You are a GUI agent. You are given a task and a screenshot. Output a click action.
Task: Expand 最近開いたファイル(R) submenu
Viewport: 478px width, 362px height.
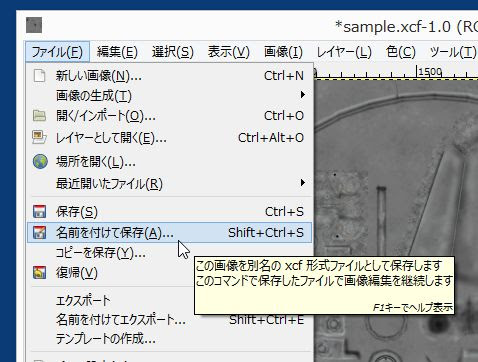[169, 183]
